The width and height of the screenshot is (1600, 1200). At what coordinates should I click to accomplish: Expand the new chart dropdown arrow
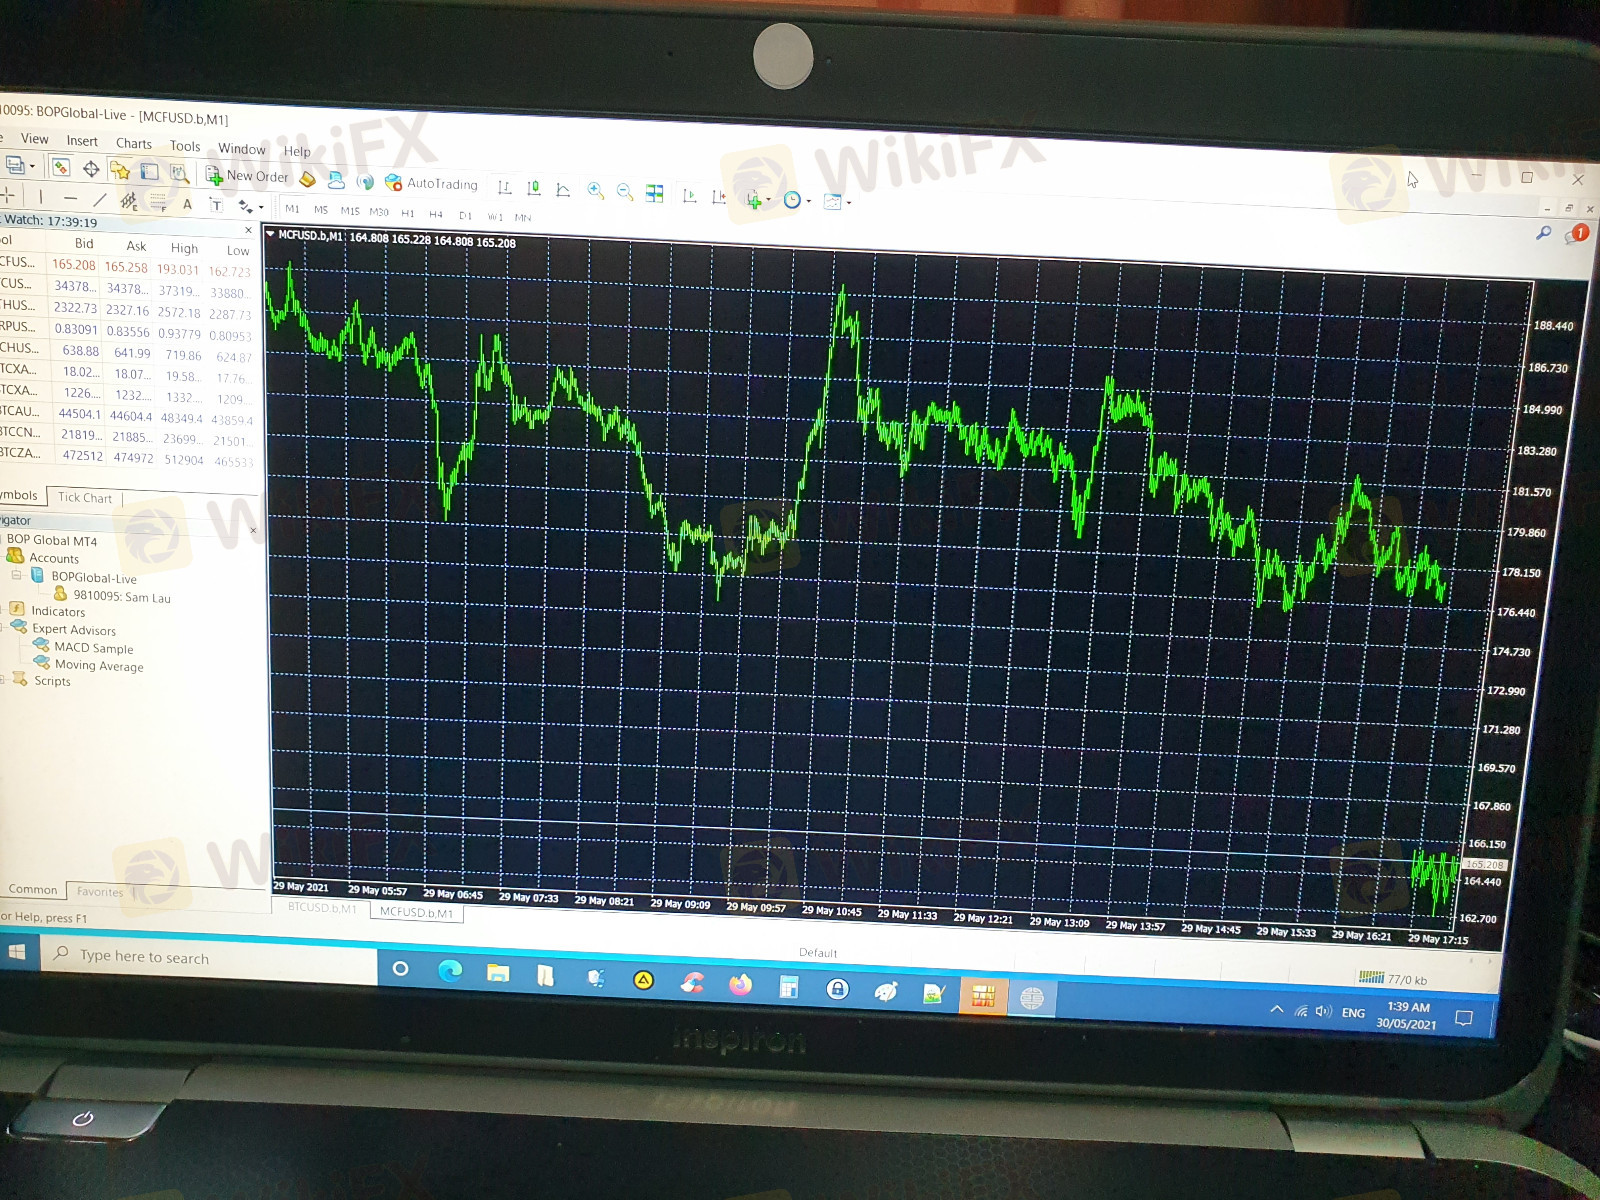tap(33, 166)
